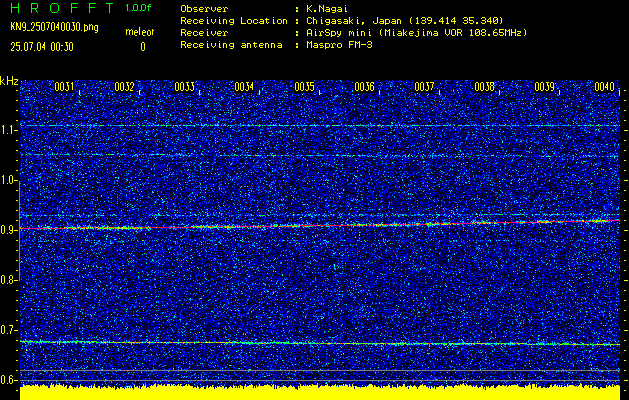This screenshot has width=629, height=400.
Task: Select the location Chigasaki, Japan coordinates
Action: click(405, 20)
